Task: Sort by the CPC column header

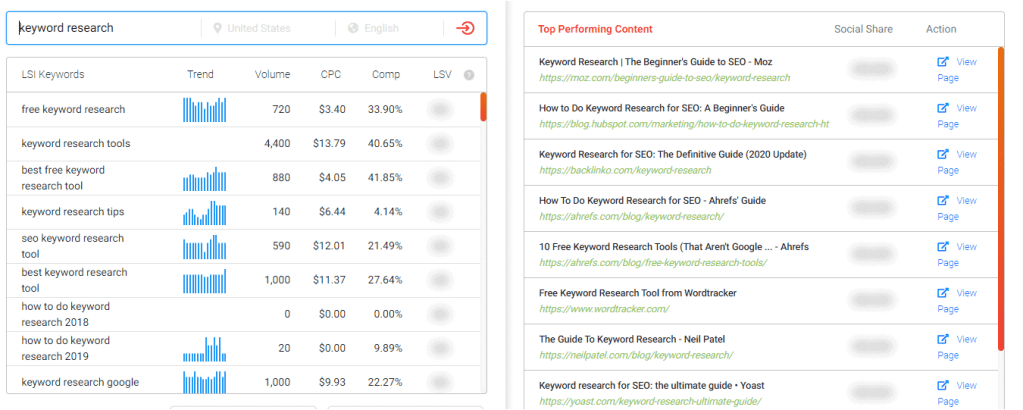Action: (x=331, y=75)
